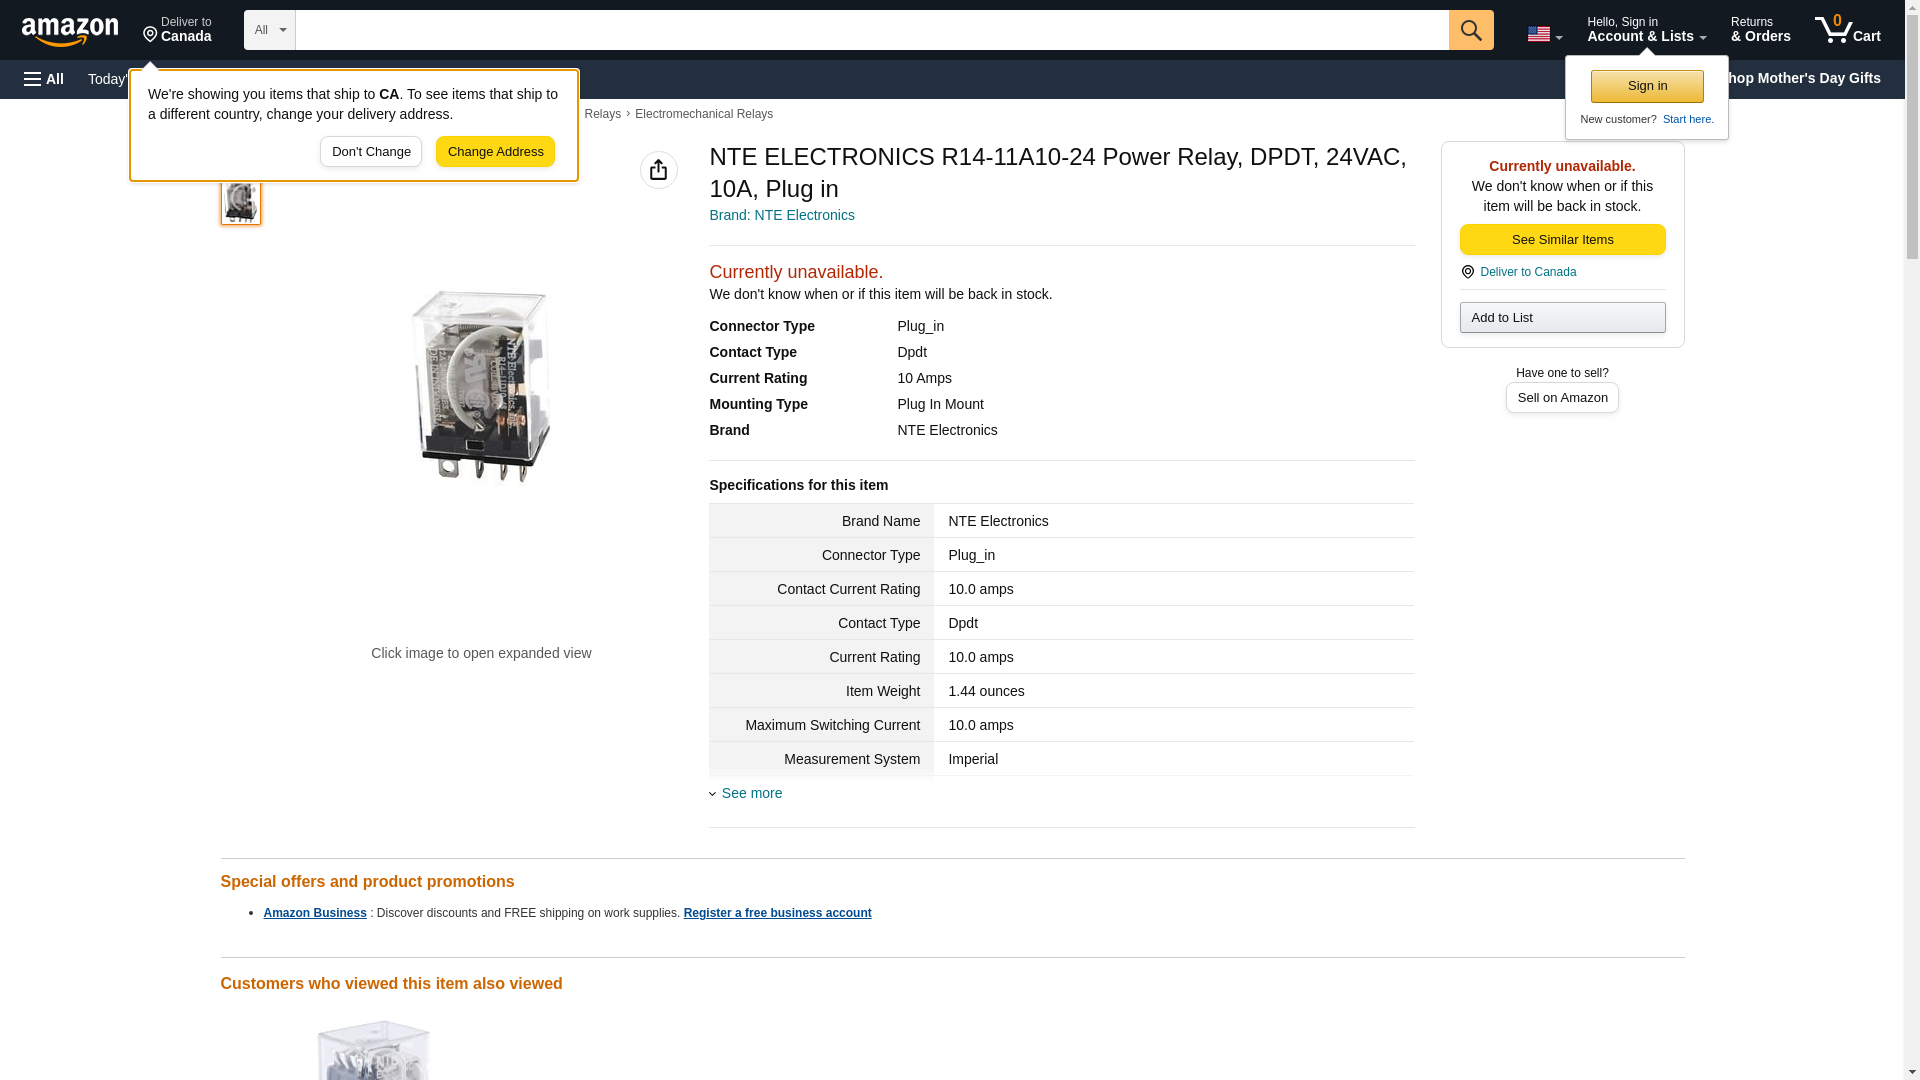The width and height of the screenshot is (1920, 1080).
Task: Click the US flag language selector
Action: tap(1543, 35)
